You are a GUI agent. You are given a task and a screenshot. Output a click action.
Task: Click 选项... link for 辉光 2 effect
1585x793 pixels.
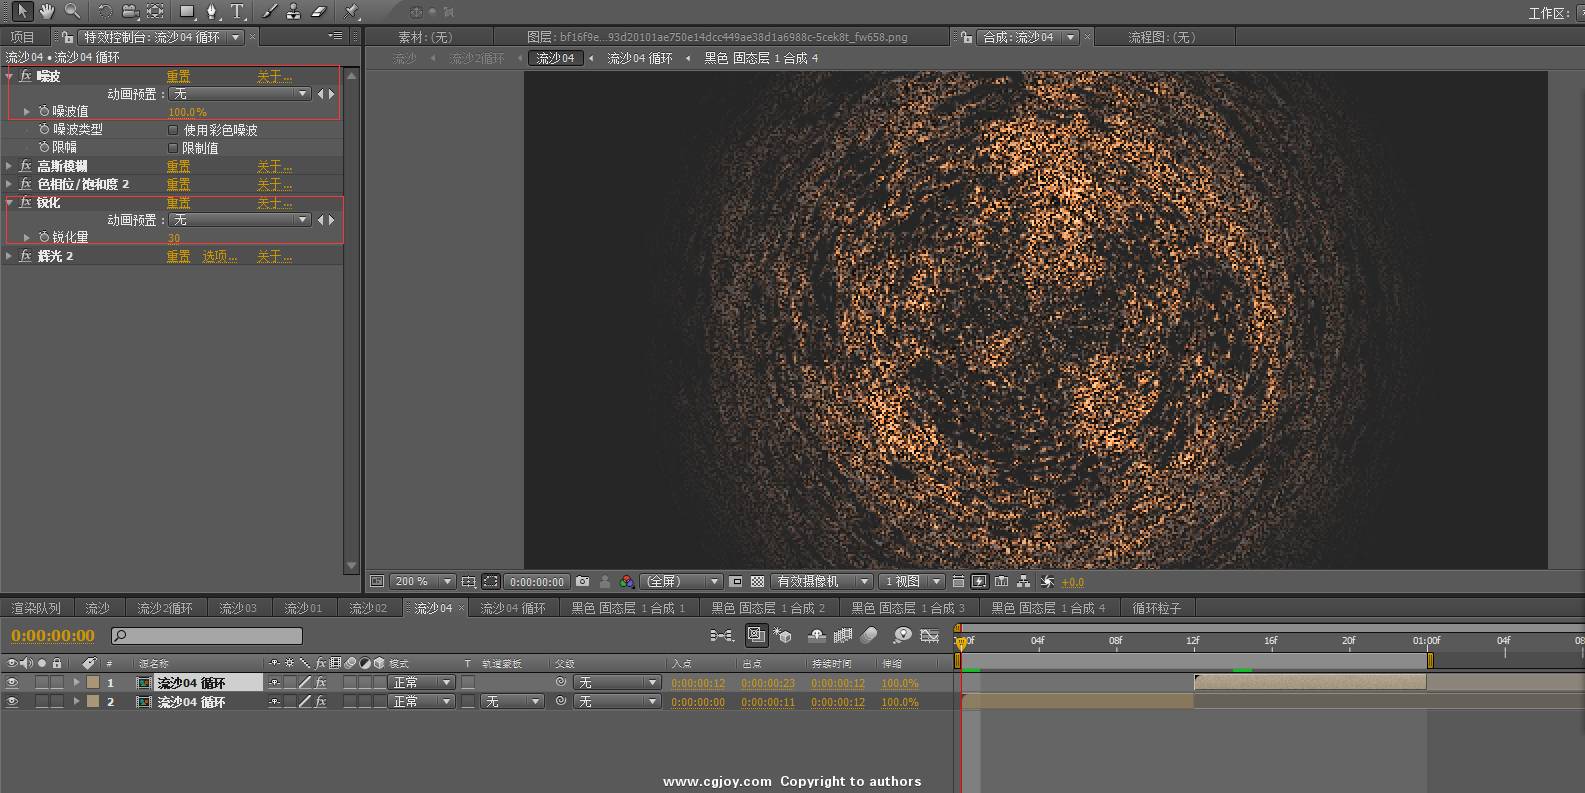[219, 257]
